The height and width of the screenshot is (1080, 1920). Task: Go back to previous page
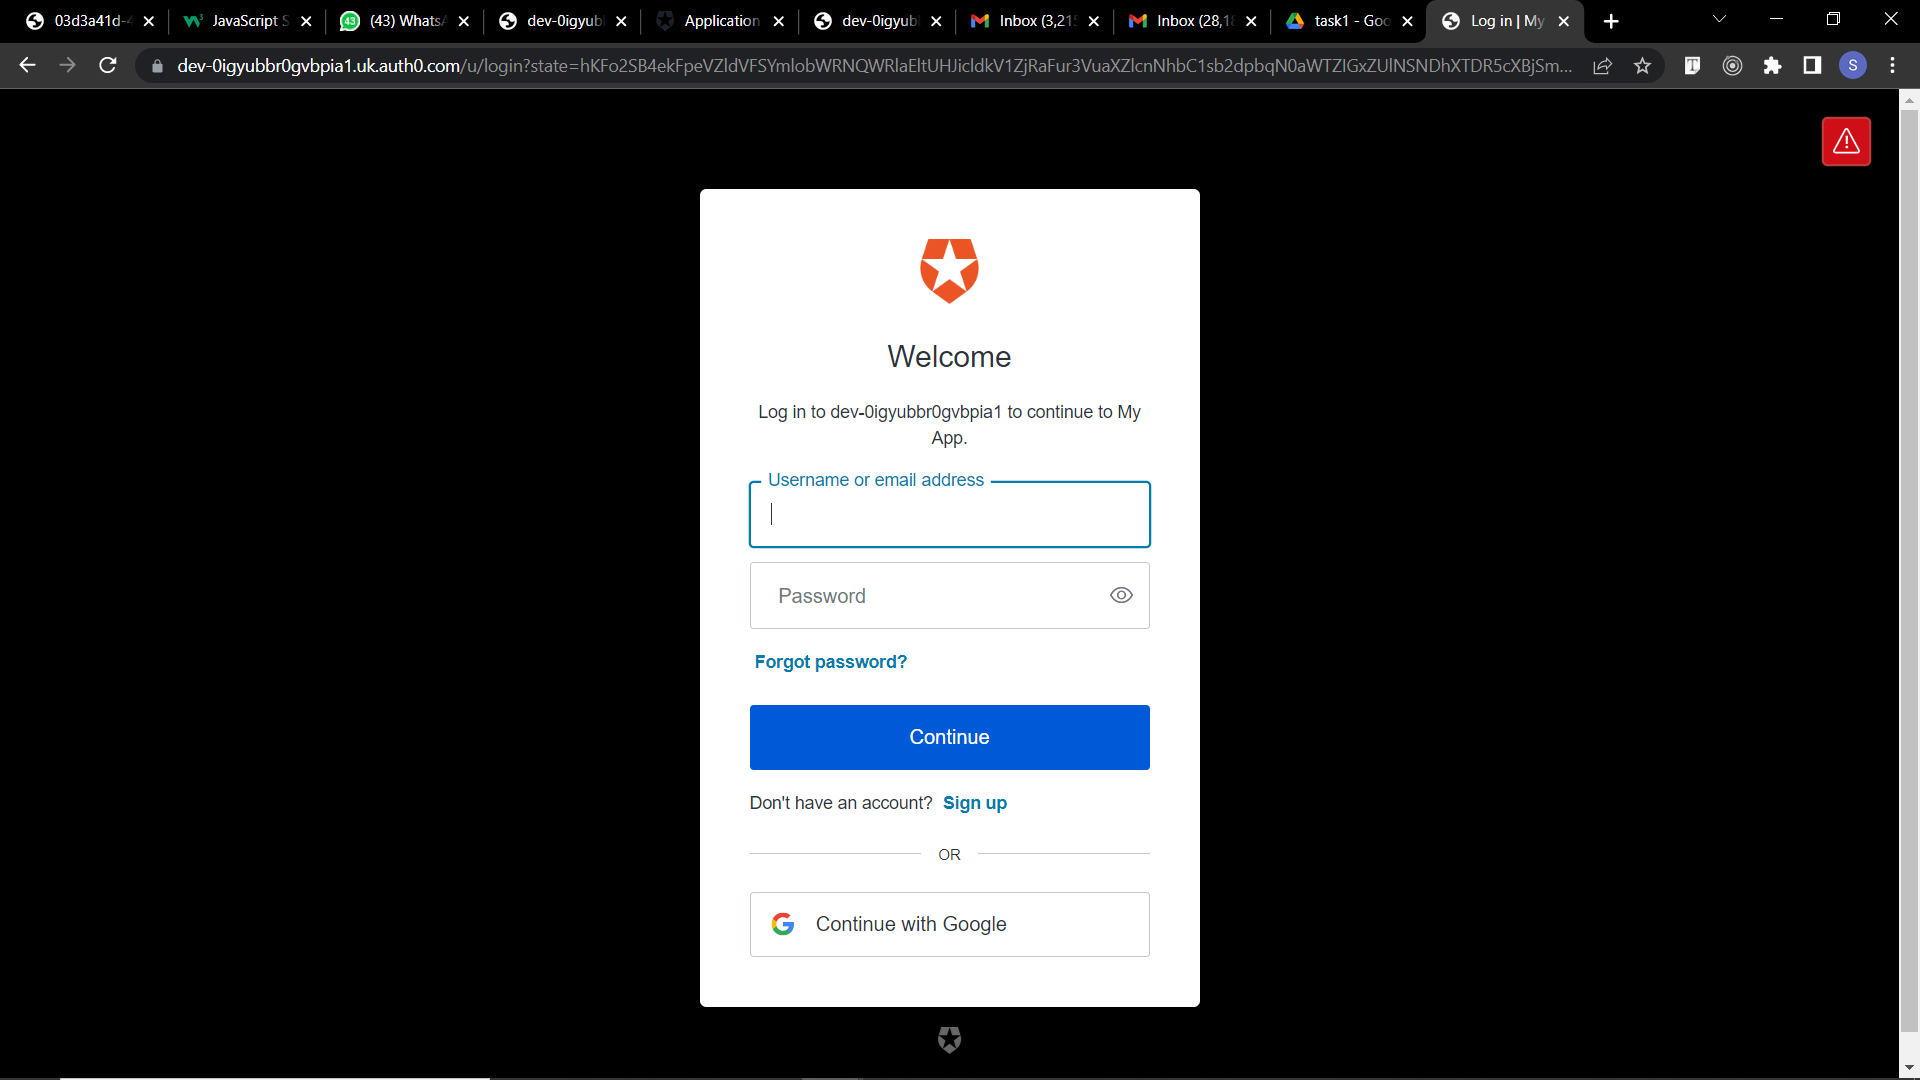27,66
